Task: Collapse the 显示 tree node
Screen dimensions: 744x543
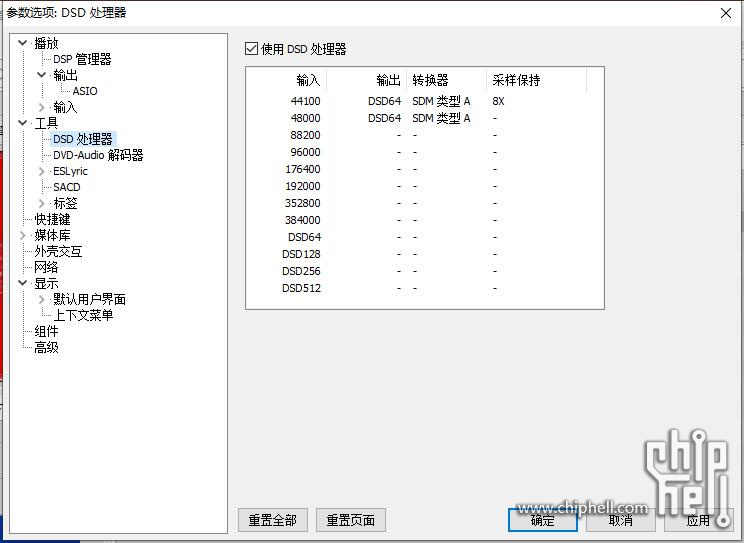Action: click(x=22, y=283)
